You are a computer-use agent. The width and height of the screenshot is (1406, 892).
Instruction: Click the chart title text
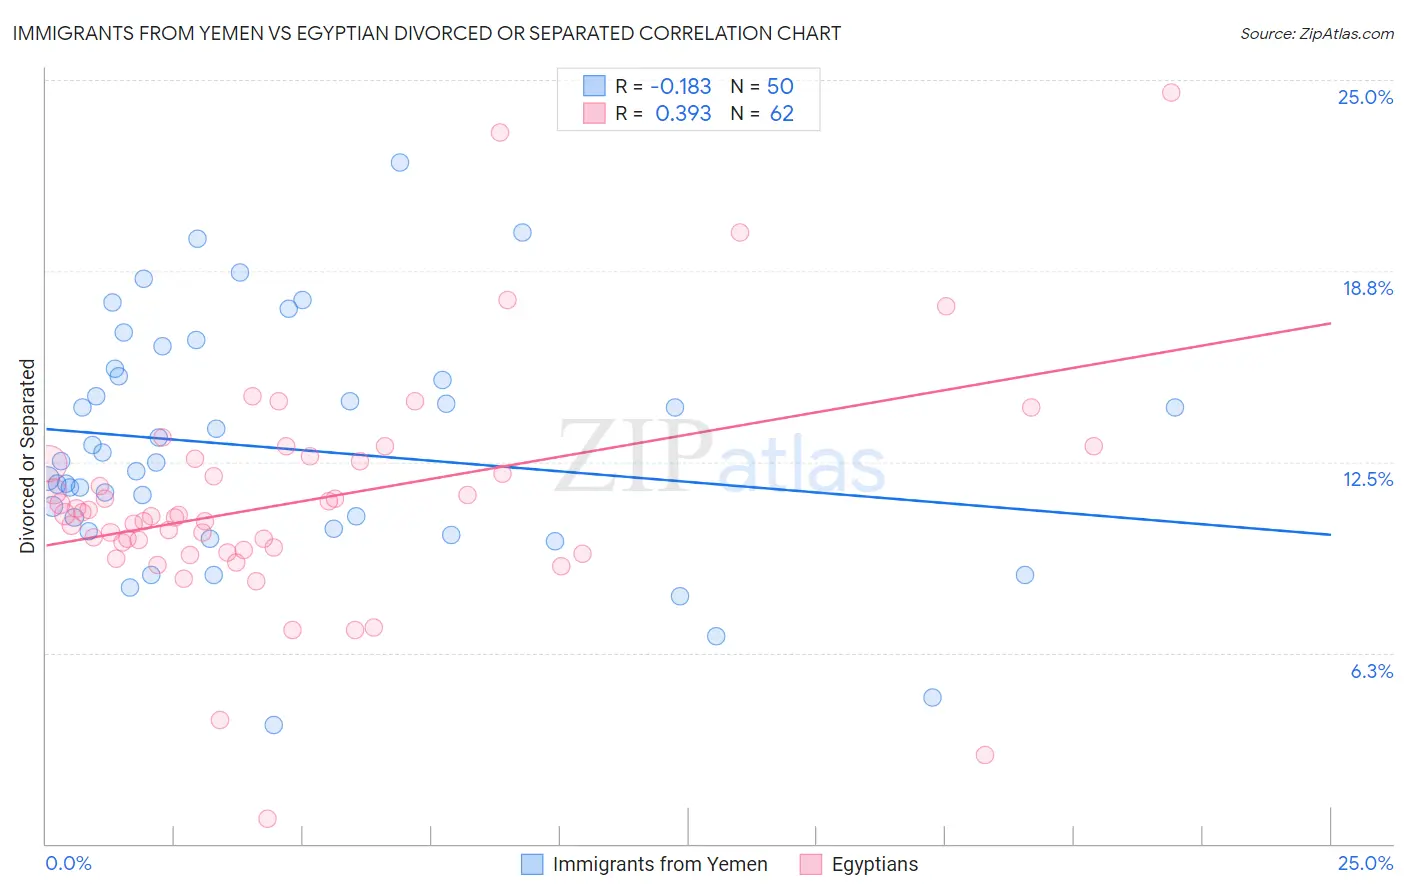(427, 33)
